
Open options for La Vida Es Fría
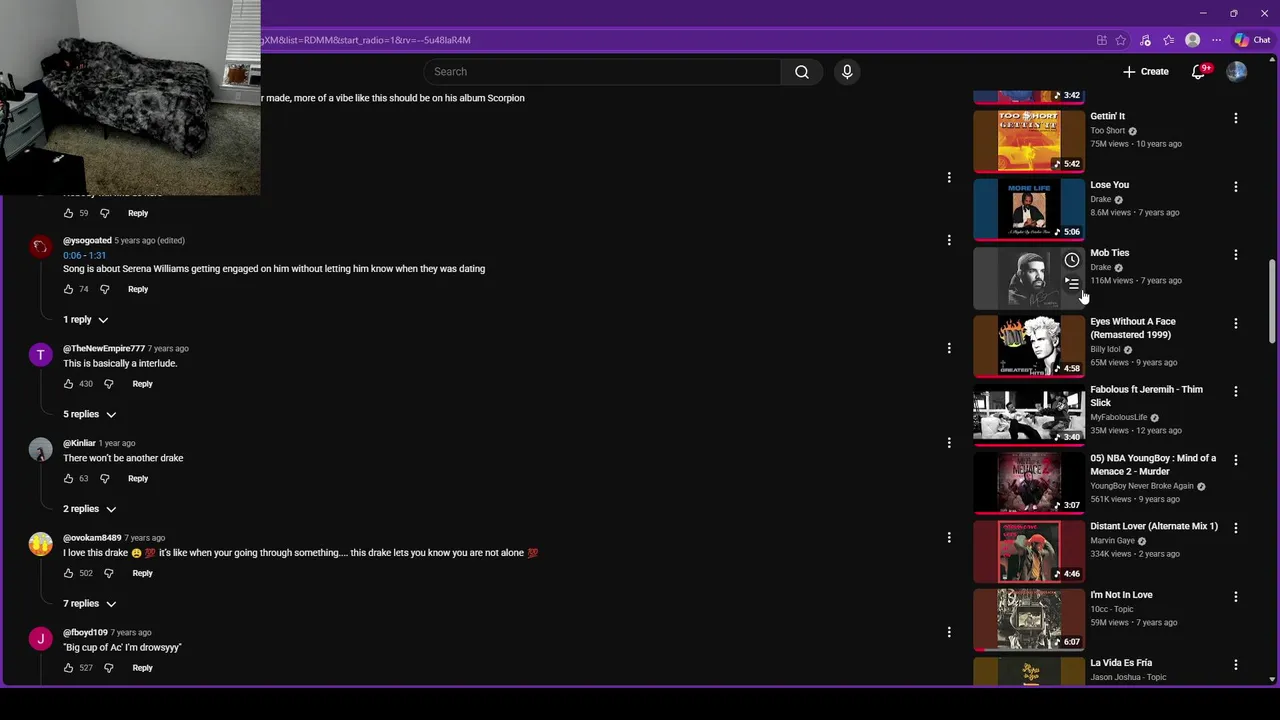[x=1235, y=665]
